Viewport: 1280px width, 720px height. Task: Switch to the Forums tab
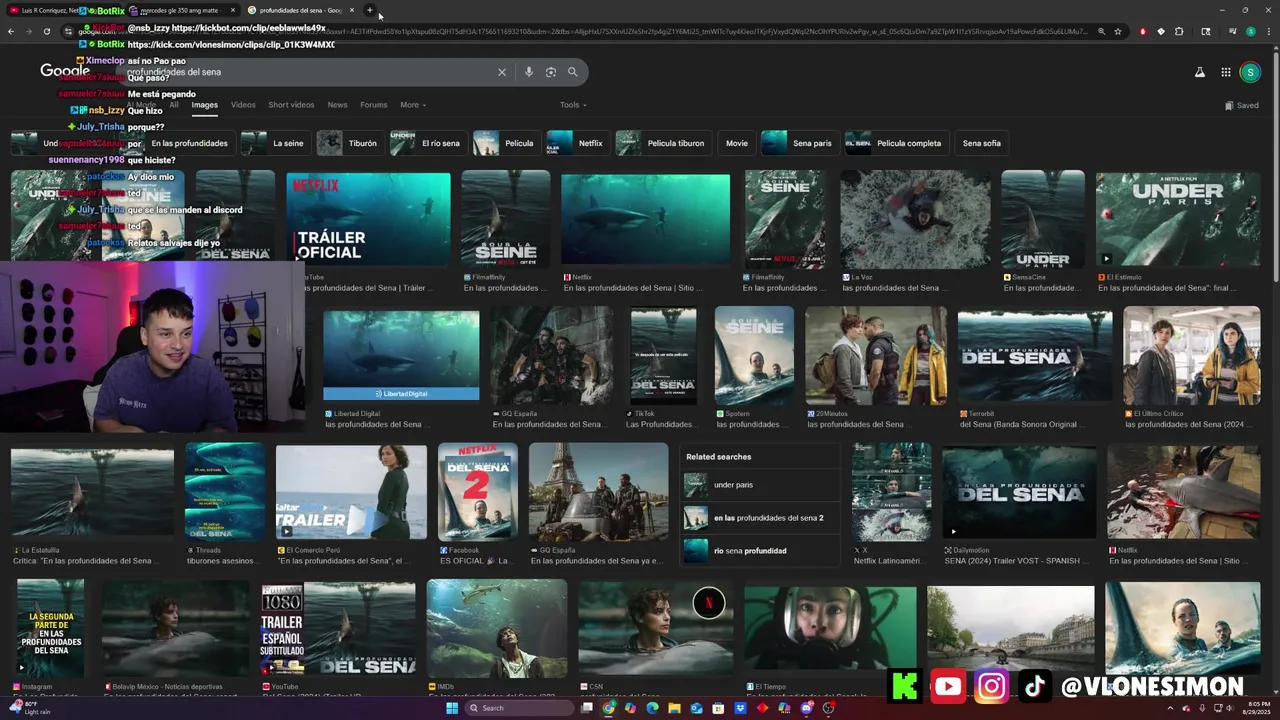click(x=374, y=105)
